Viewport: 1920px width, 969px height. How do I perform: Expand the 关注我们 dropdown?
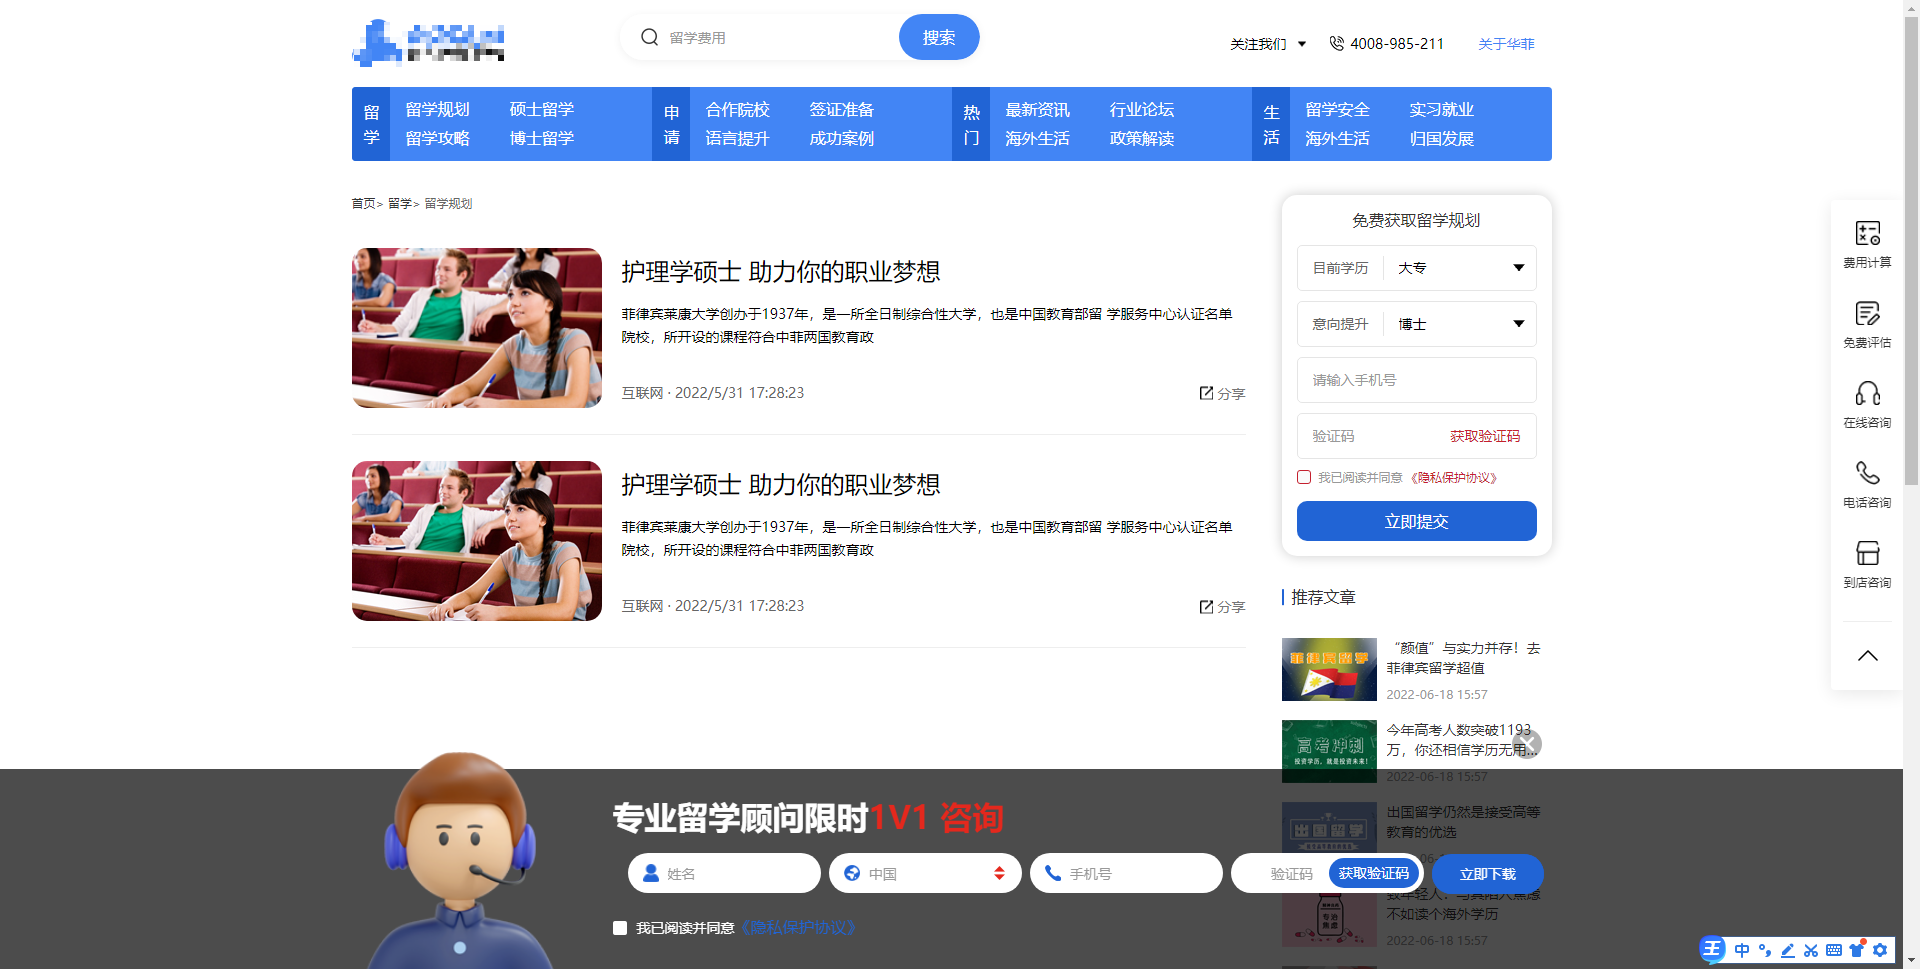(1268, 44)
